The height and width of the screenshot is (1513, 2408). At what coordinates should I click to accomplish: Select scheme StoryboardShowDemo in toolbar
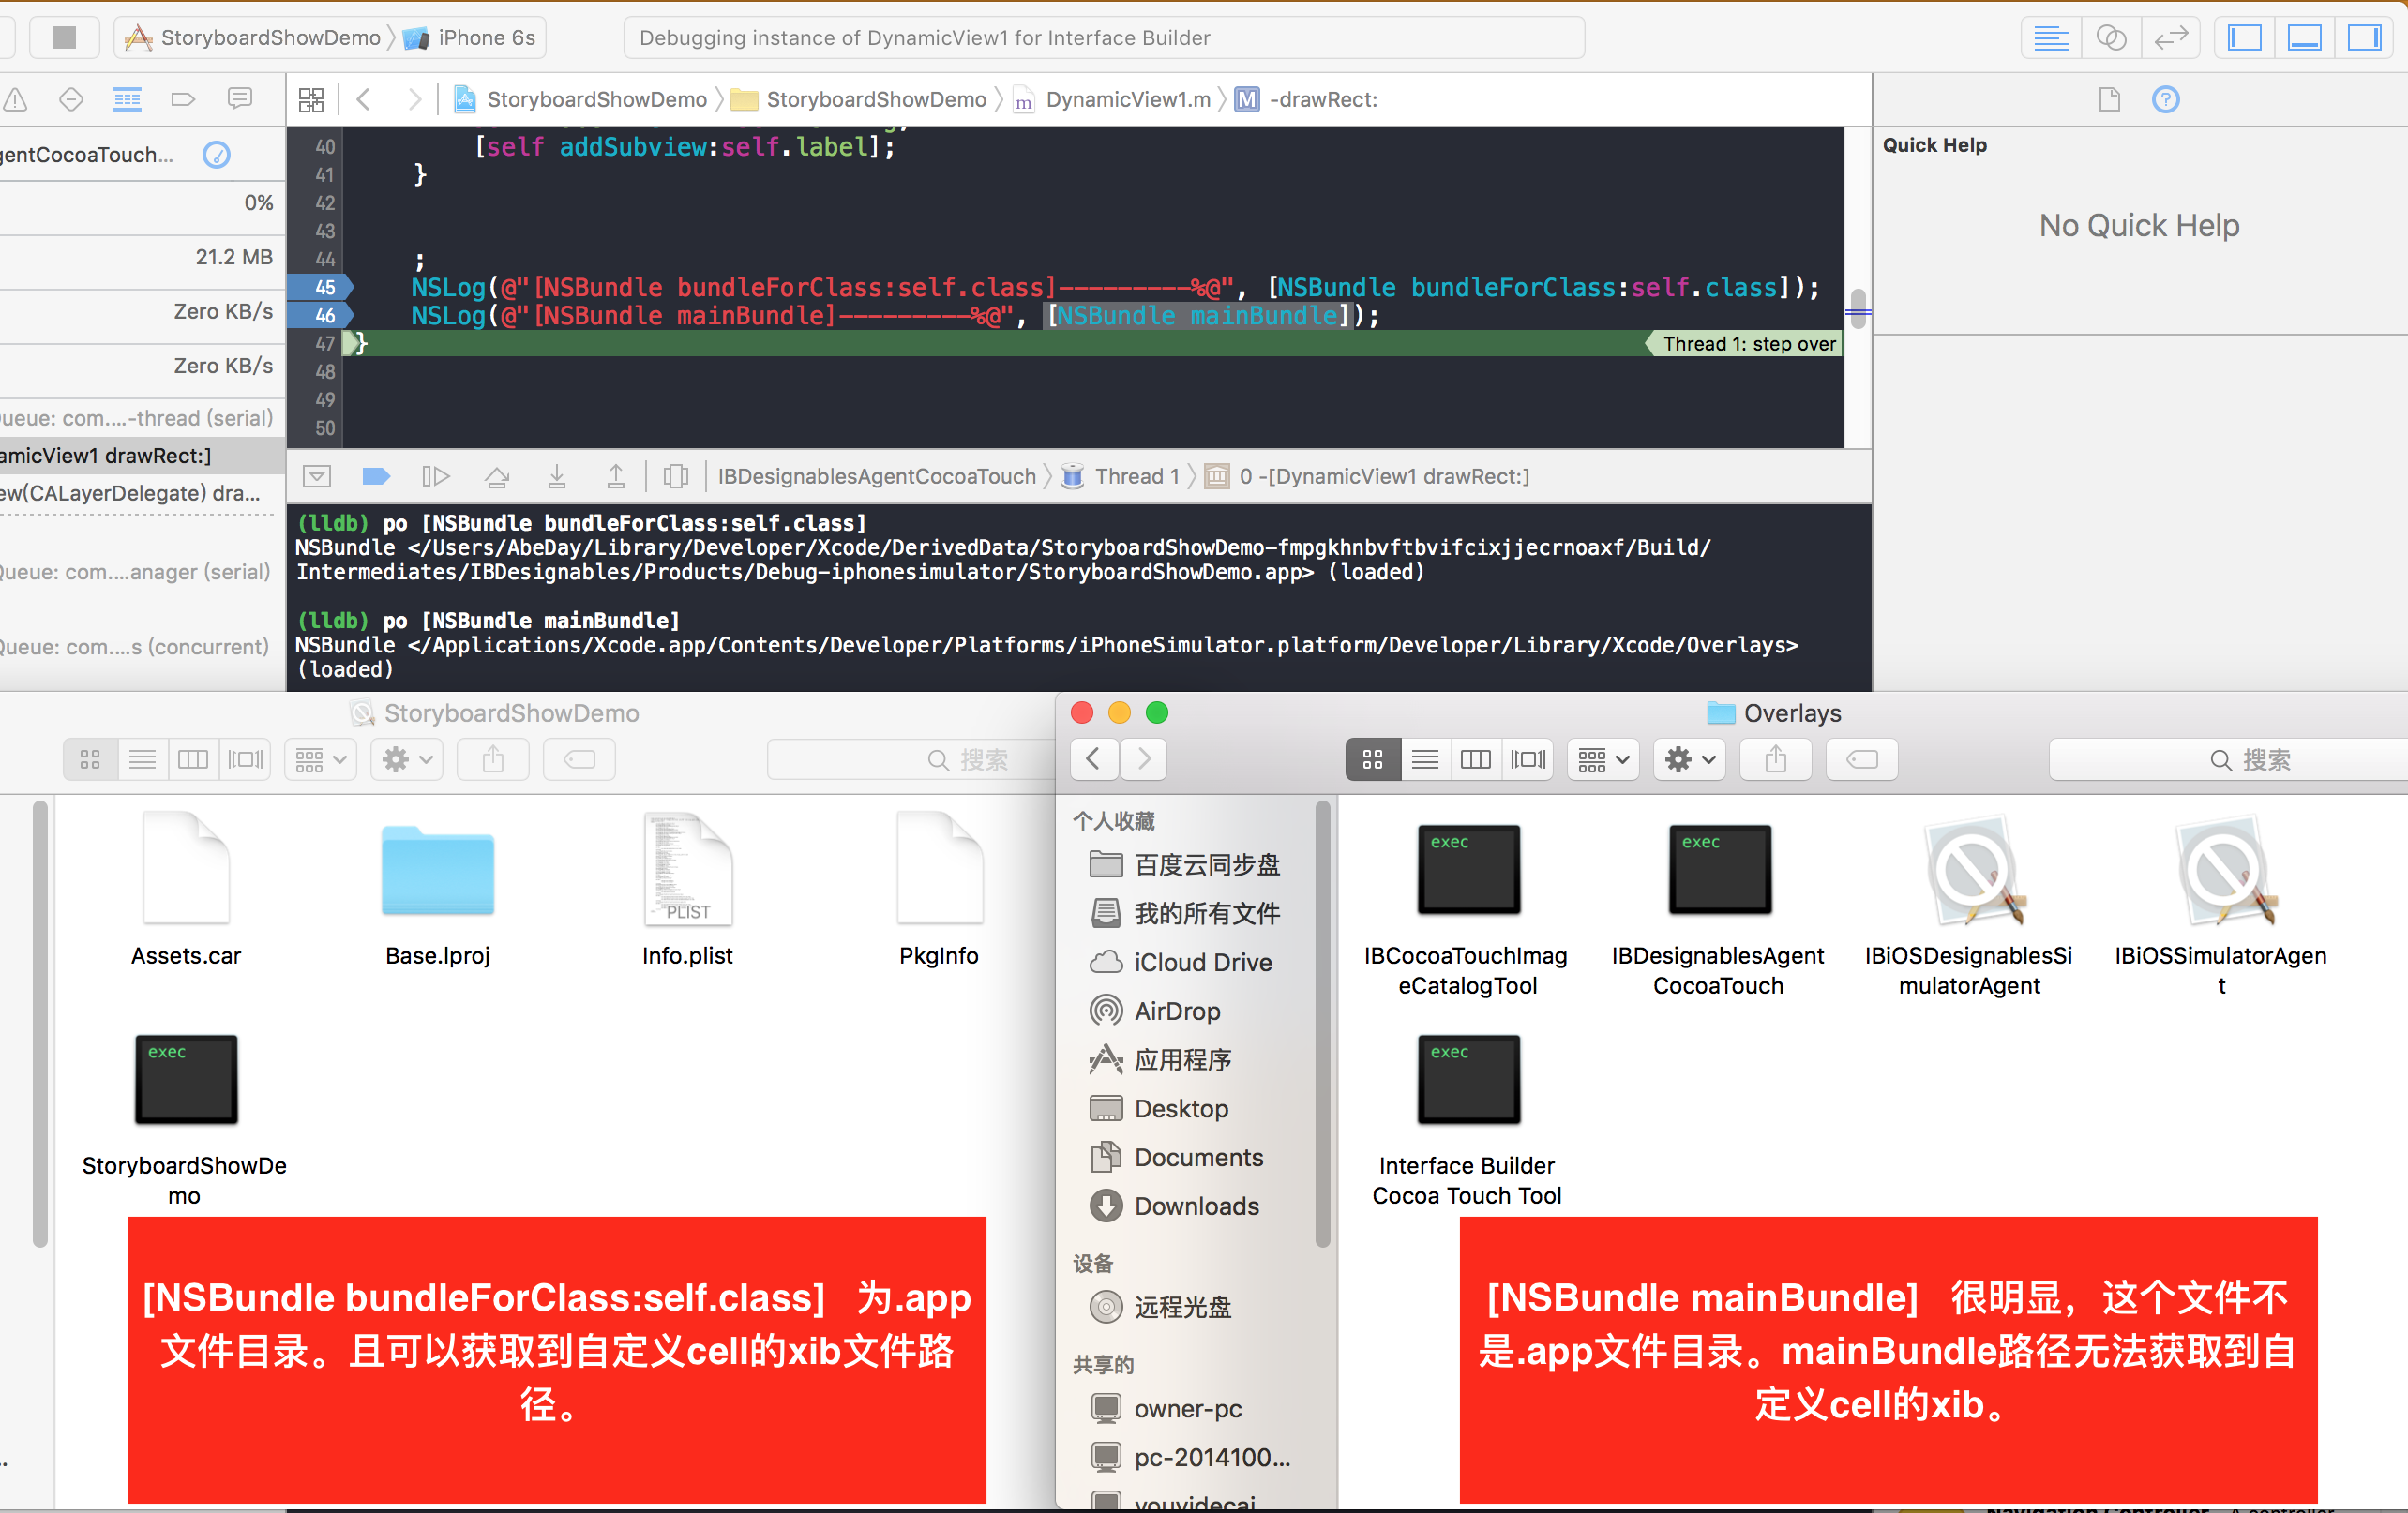[253, 38]
